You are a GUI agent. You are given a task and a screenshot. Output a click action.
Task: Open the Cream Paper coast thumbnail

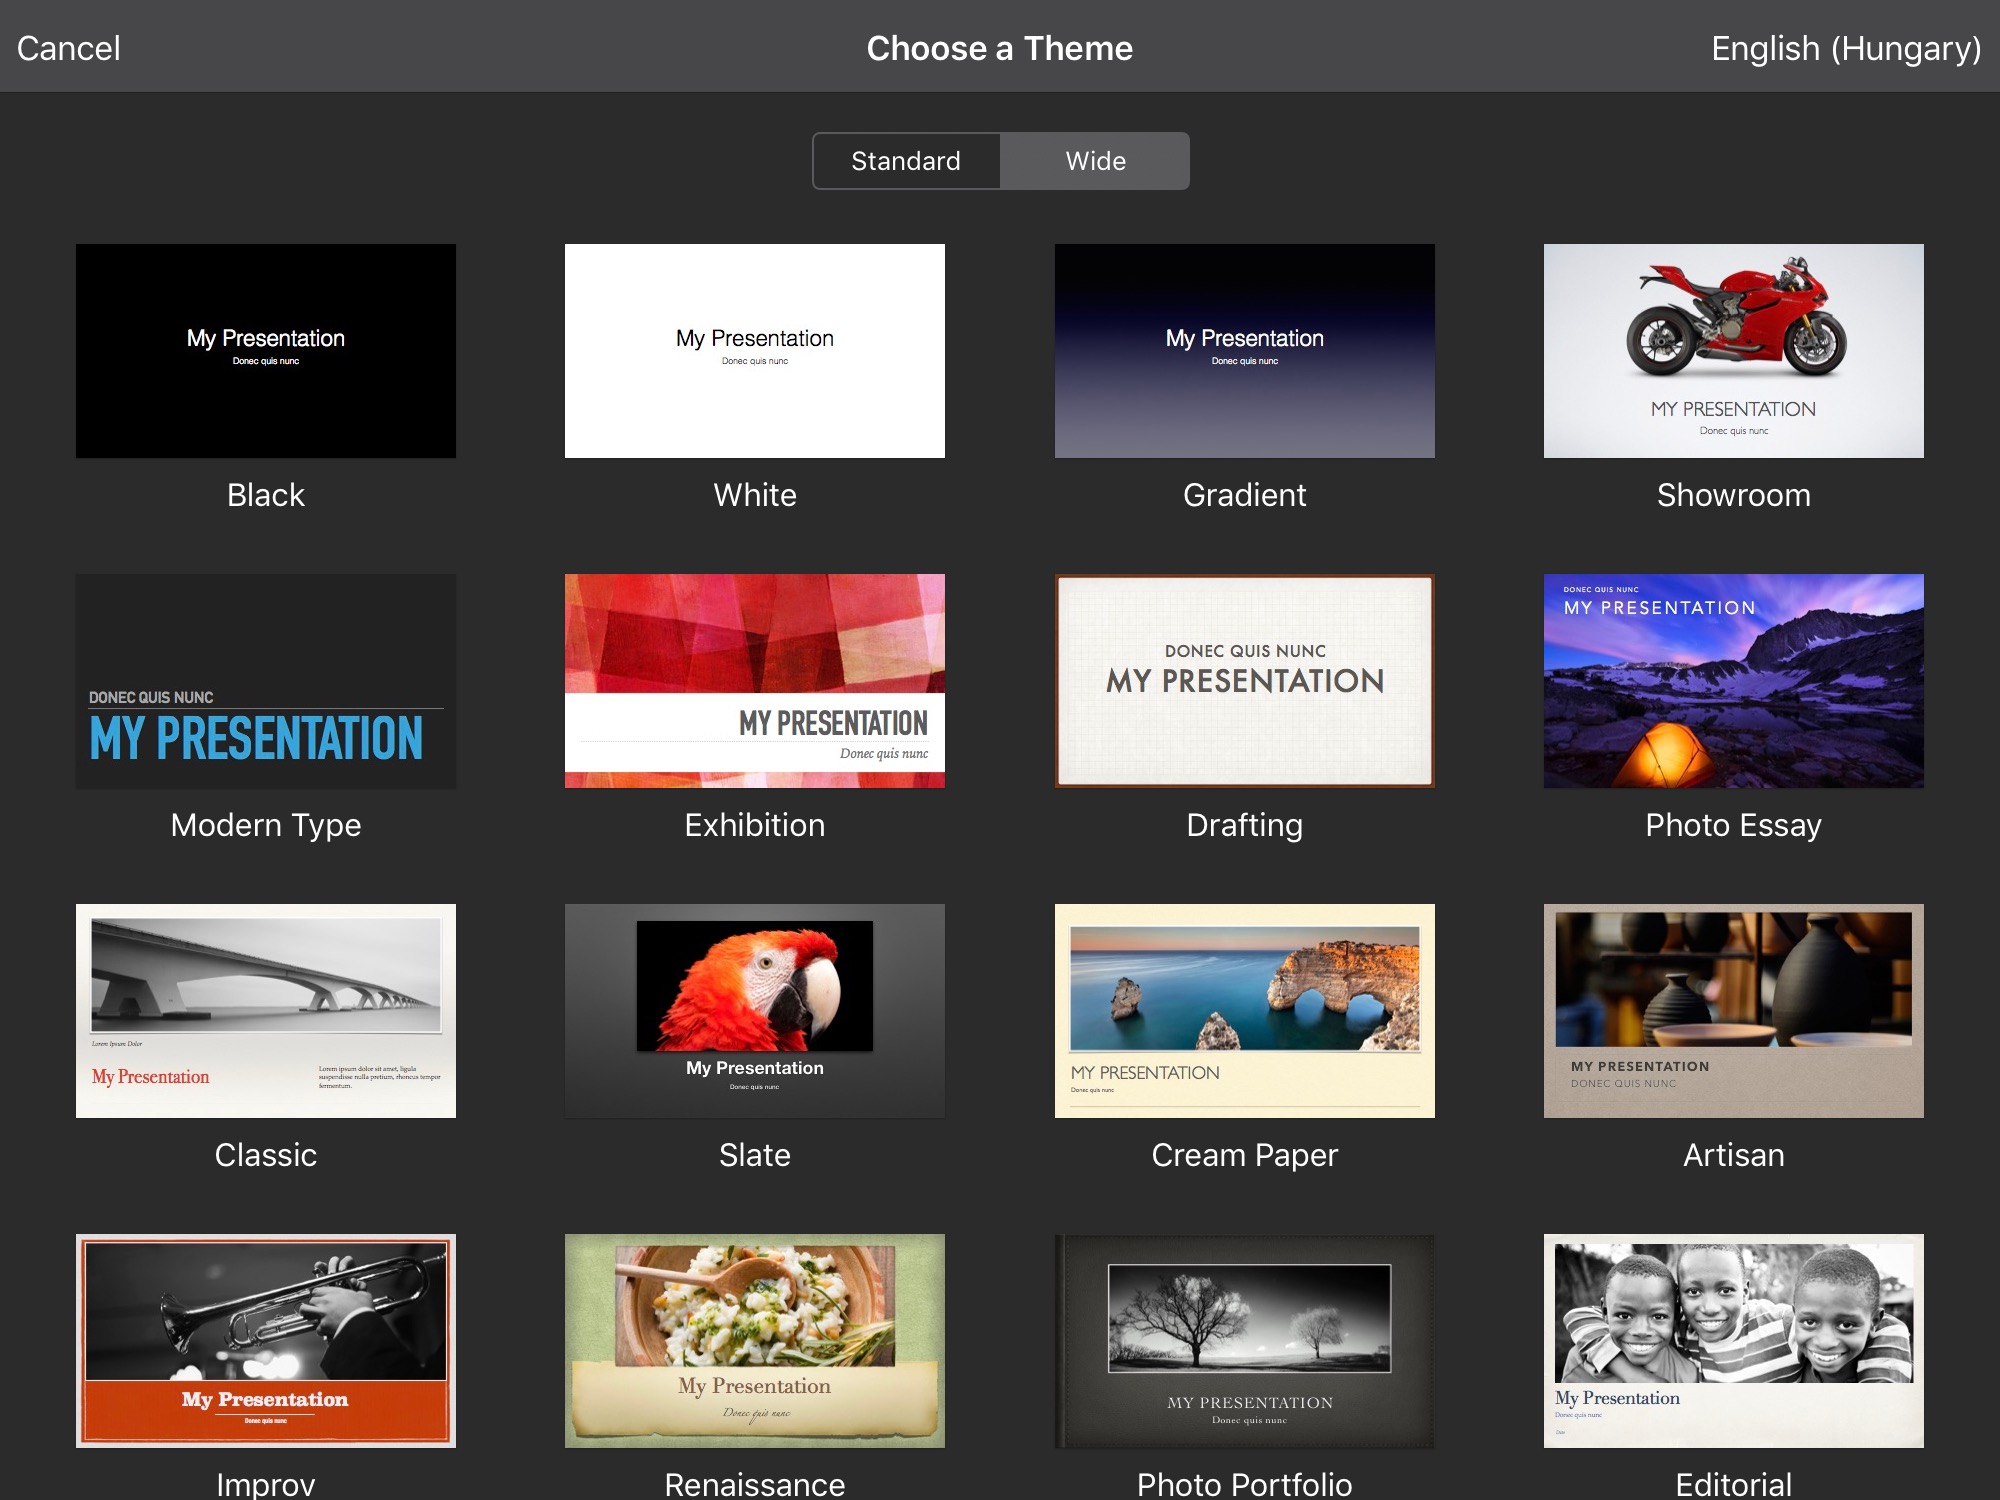point(1245,1011)
